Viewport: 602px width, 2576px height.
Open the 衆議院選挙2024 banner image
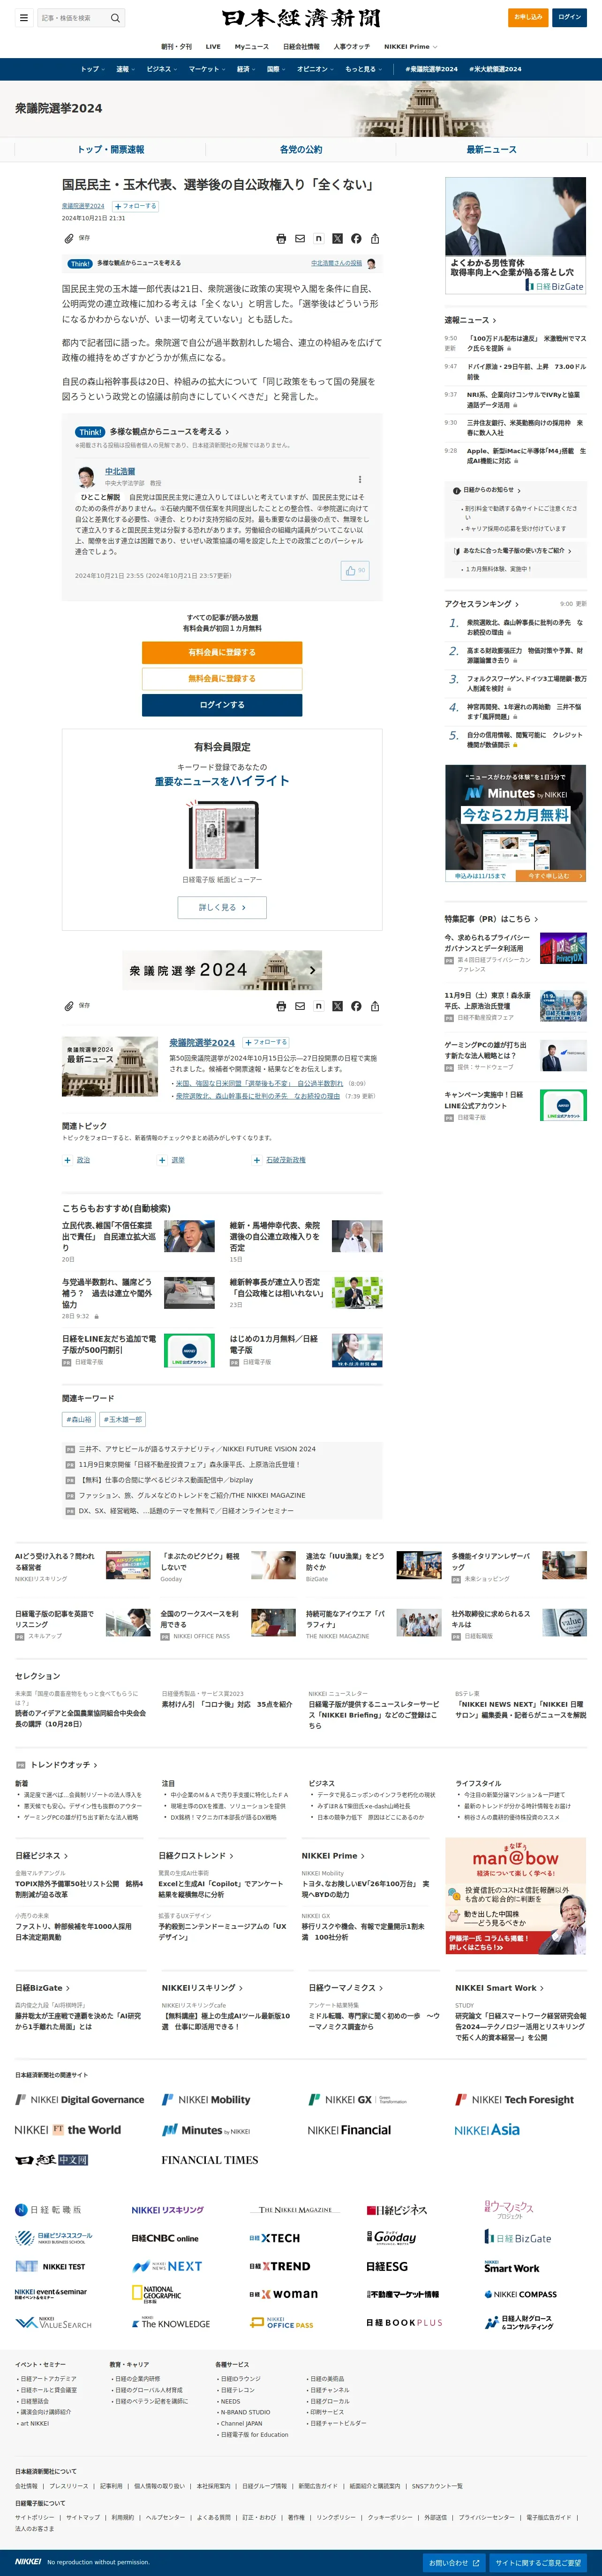pyautogui.click(x=222, y=970)
